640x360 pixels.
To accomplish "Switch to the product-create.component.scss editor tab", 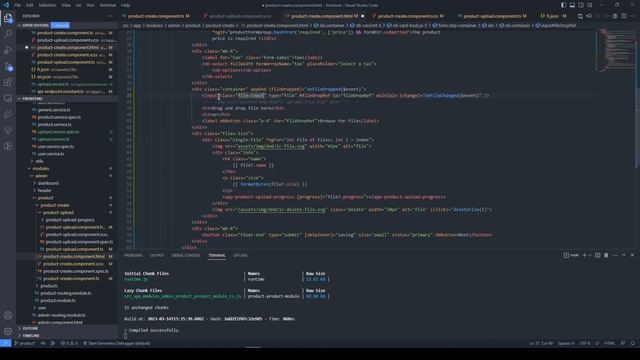I will pyautogui.click(x=408, y=16).
